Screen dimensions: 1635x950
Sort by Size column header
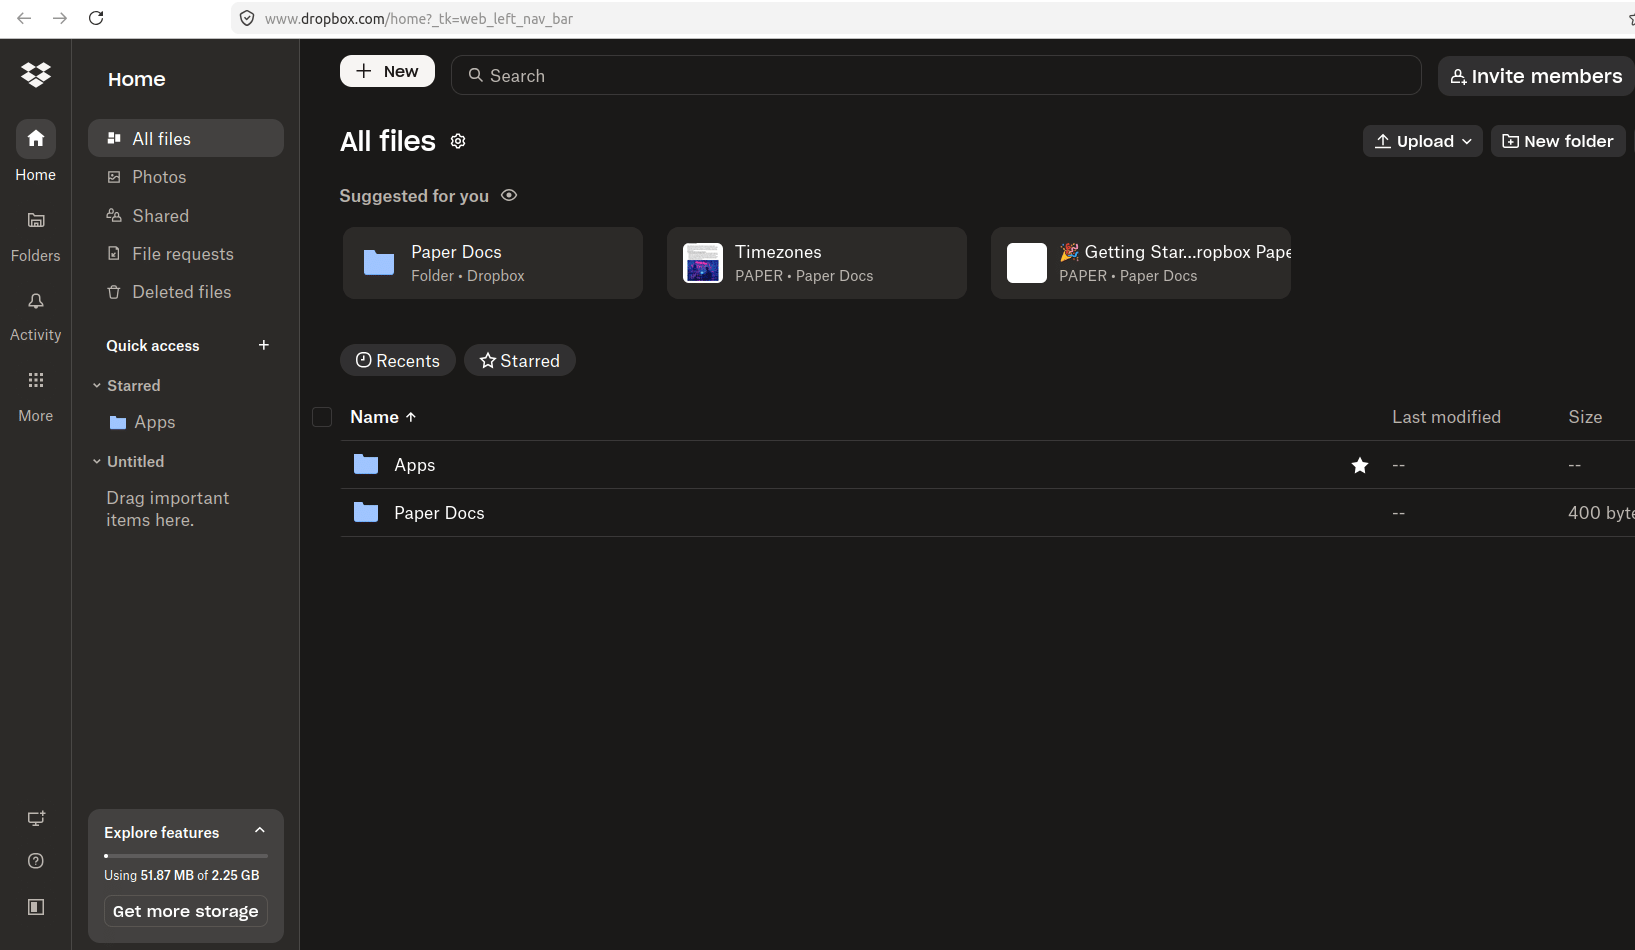click(x=1585, y=417)
